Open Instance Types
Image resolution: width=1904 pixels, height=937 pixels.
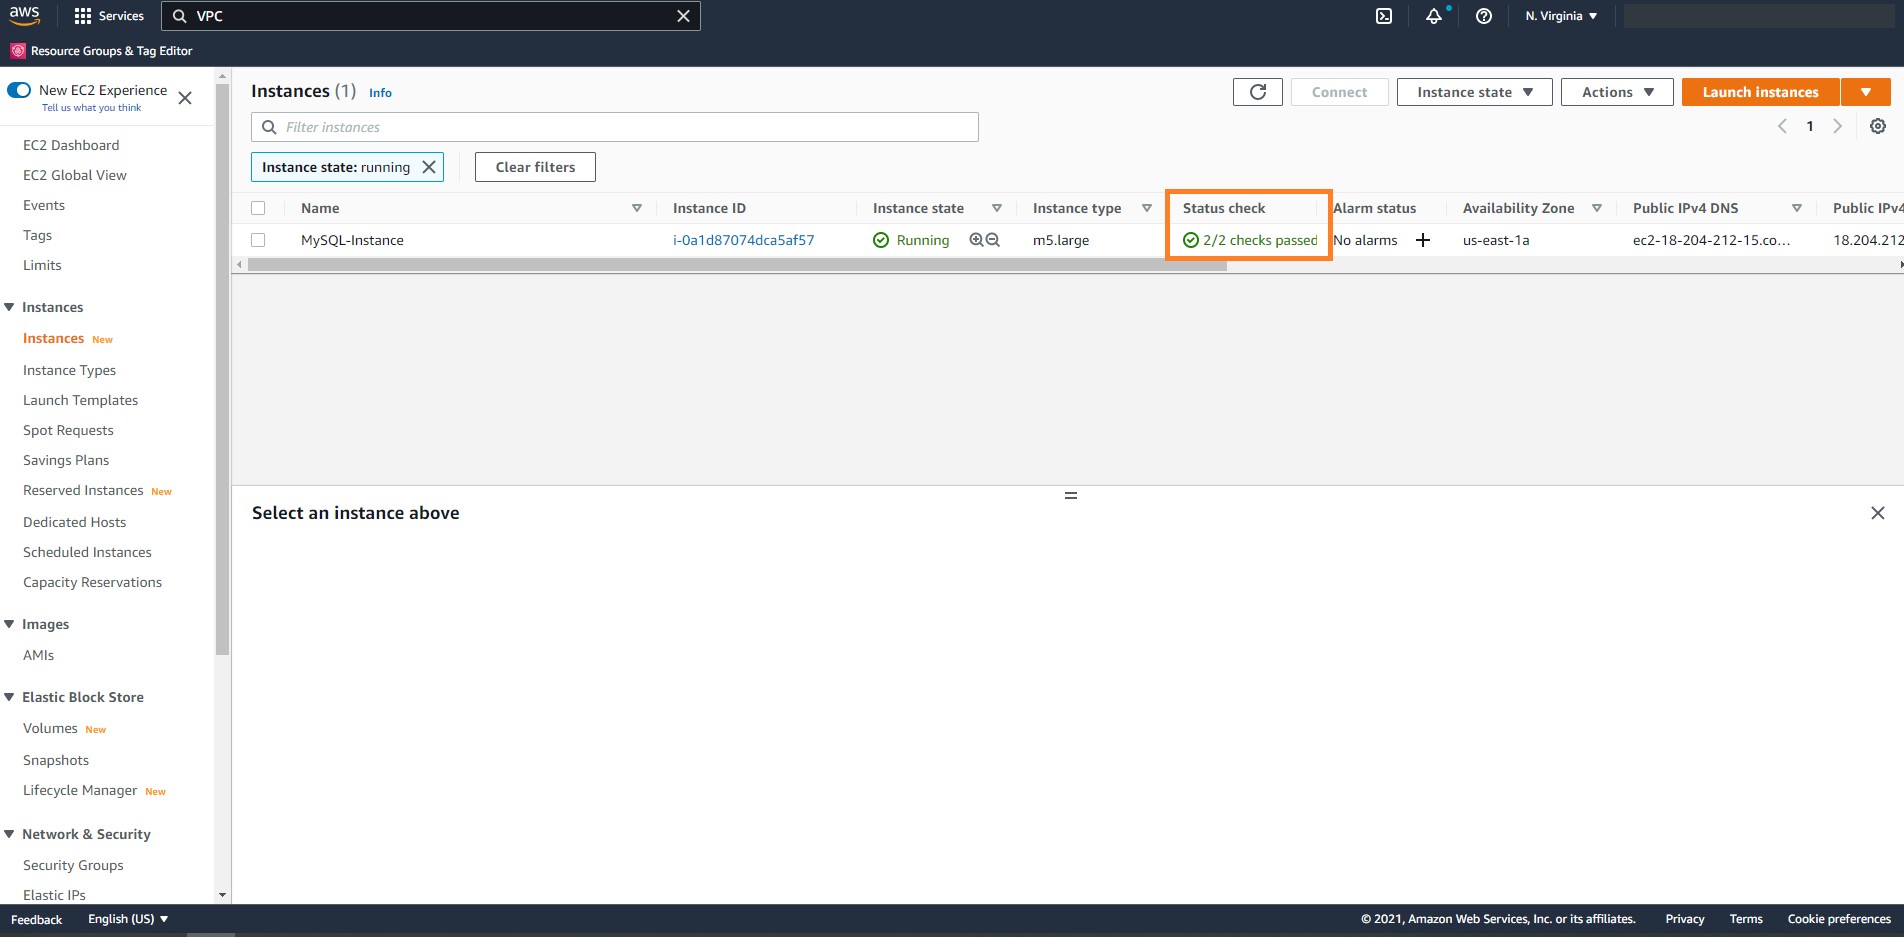coord(69,370)
